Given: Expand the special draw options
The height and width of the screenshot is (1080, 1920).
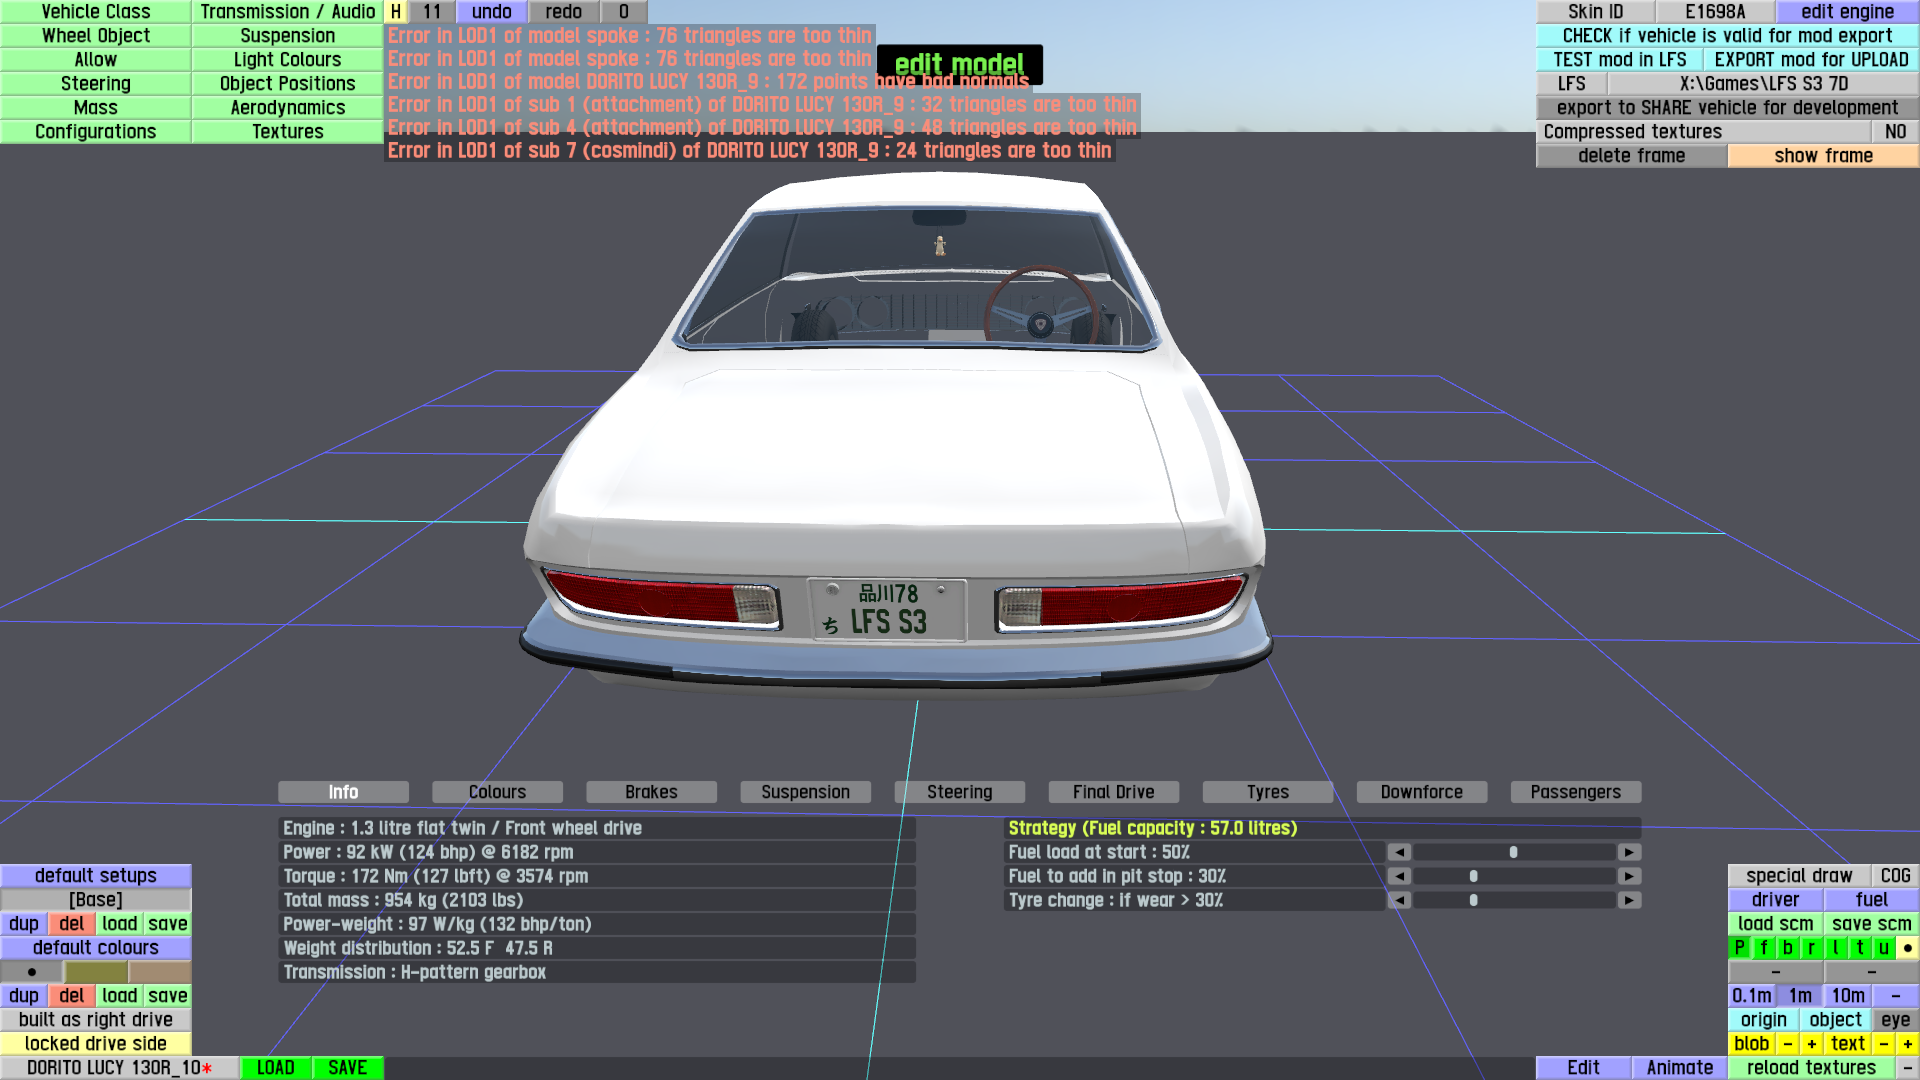Looking at the screenshot, I should click(x=1799, y=876).
